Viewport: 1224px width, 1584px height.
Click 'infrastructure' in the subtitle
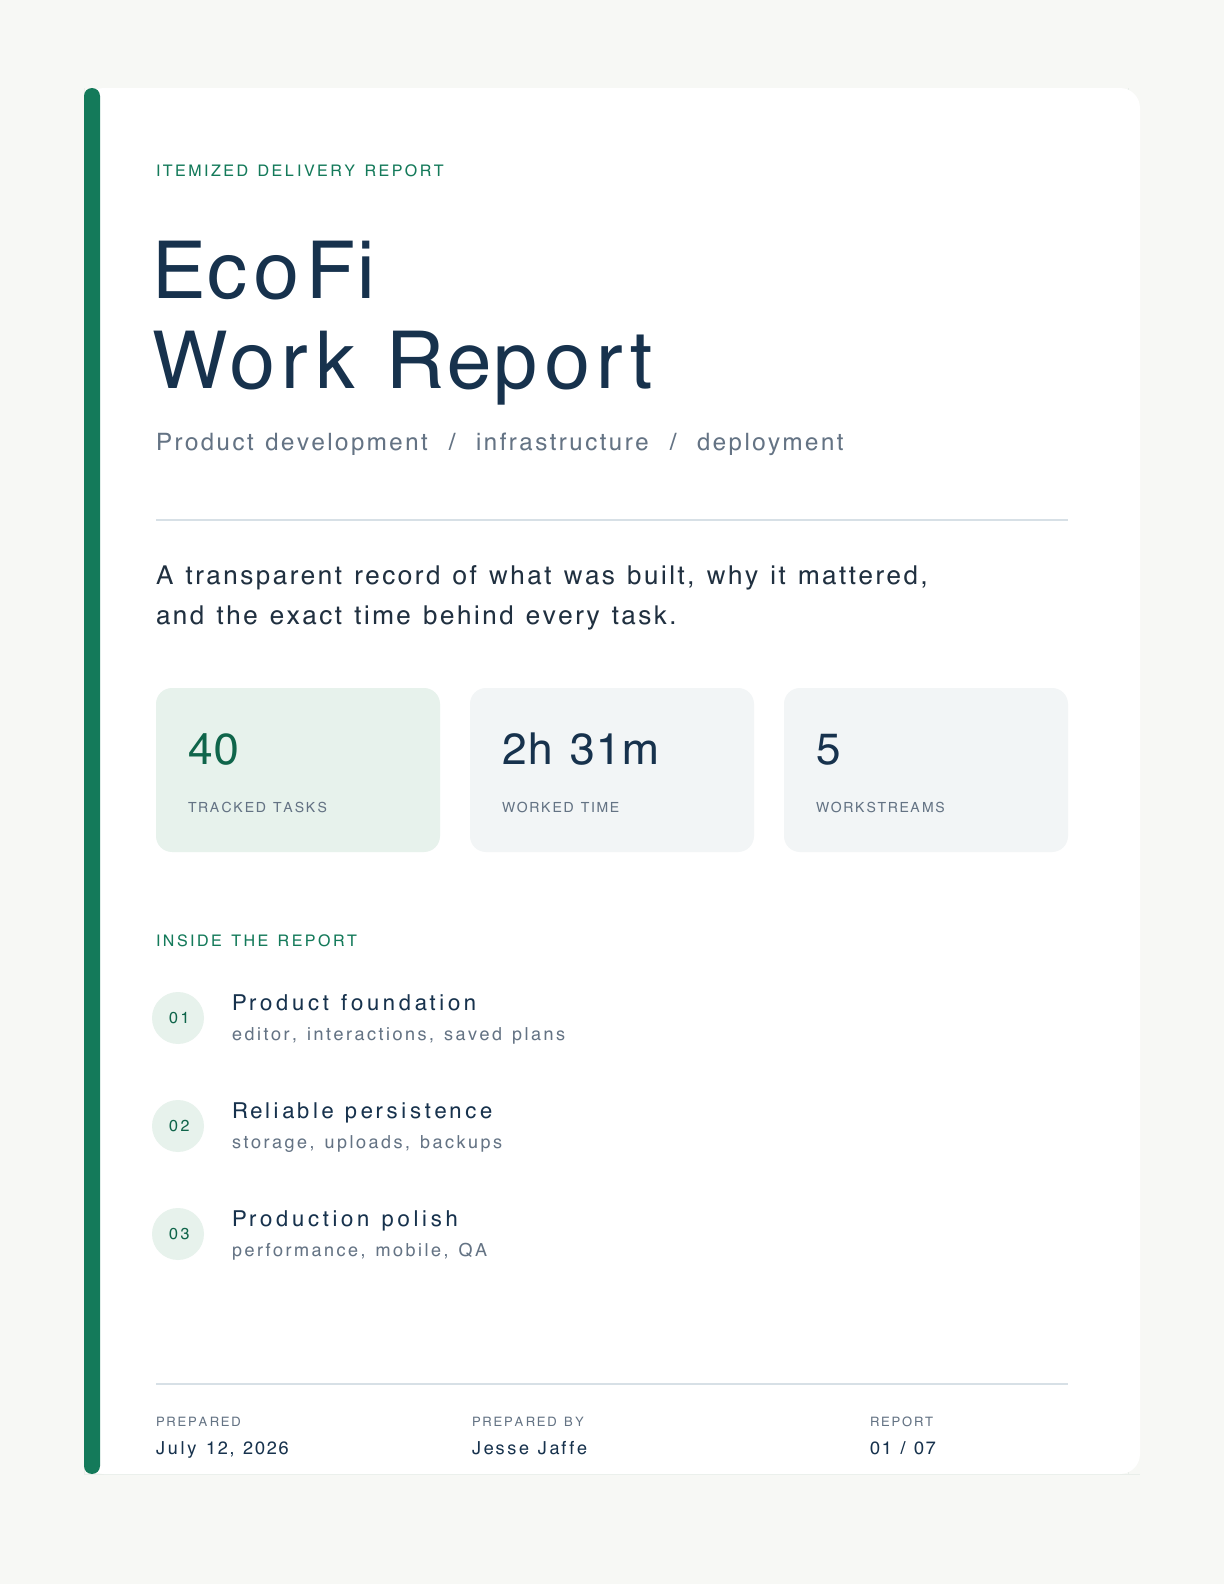pyautogui.click(x=562, y=442)
